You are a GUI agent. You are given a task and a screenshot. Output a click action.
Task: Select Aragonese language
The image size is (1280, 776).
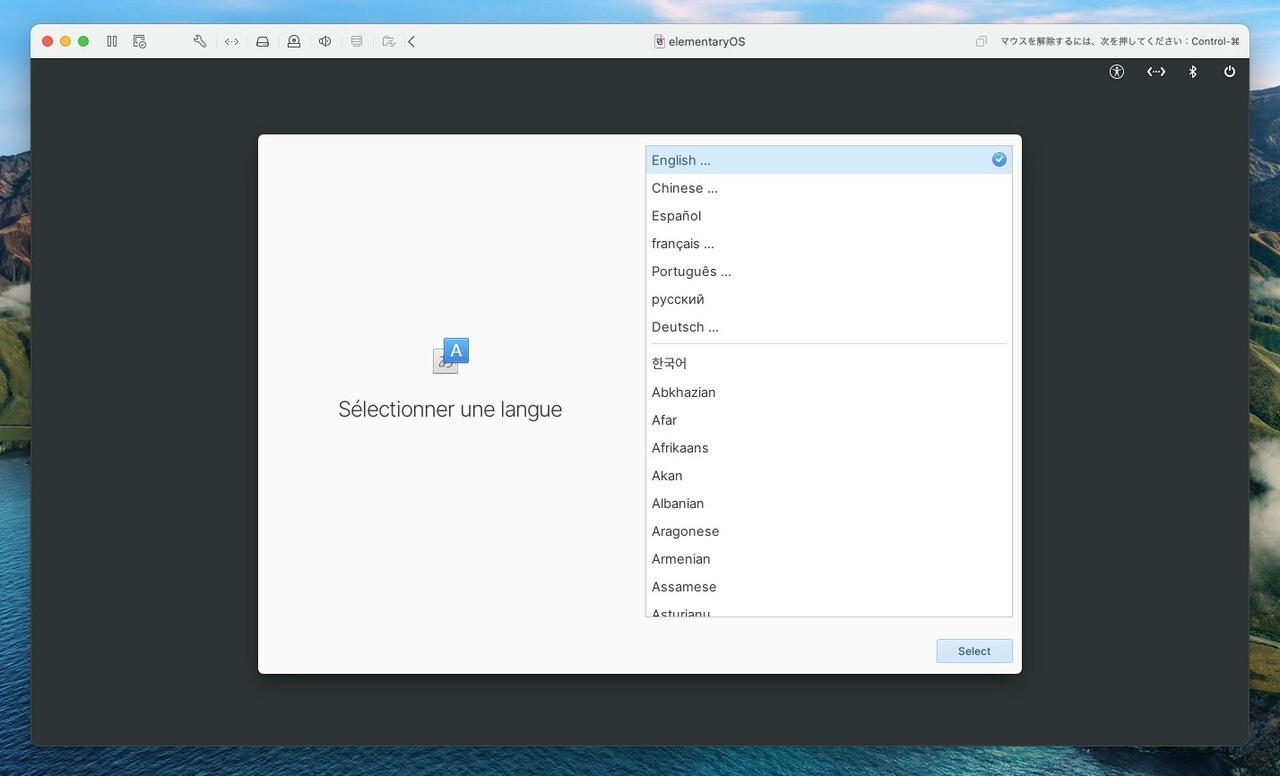829,531
